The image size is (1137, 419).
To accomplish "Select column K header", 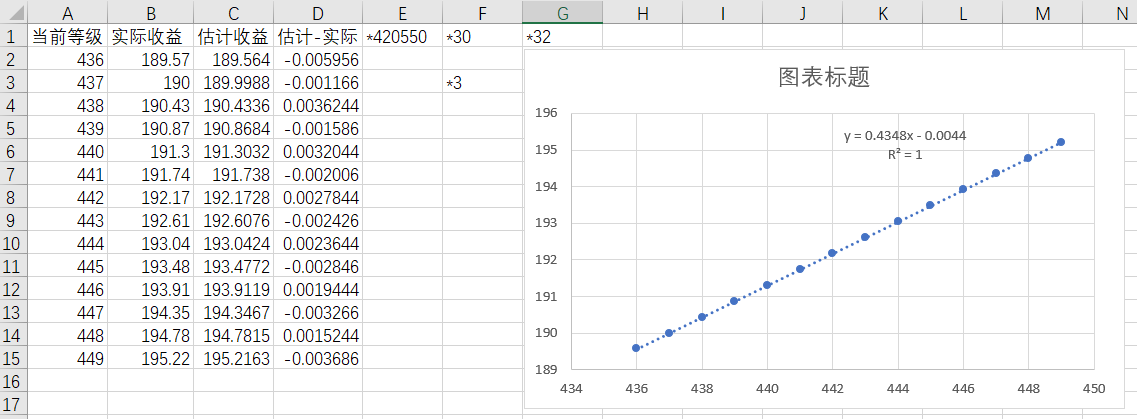I will (x=882, y=12).
